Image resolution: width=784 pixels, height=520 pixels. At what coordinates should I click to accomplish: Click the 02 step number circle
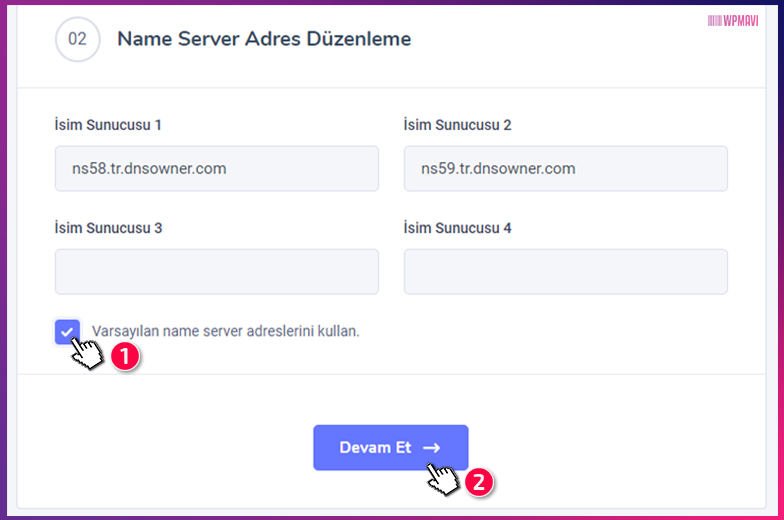point(78,39)
